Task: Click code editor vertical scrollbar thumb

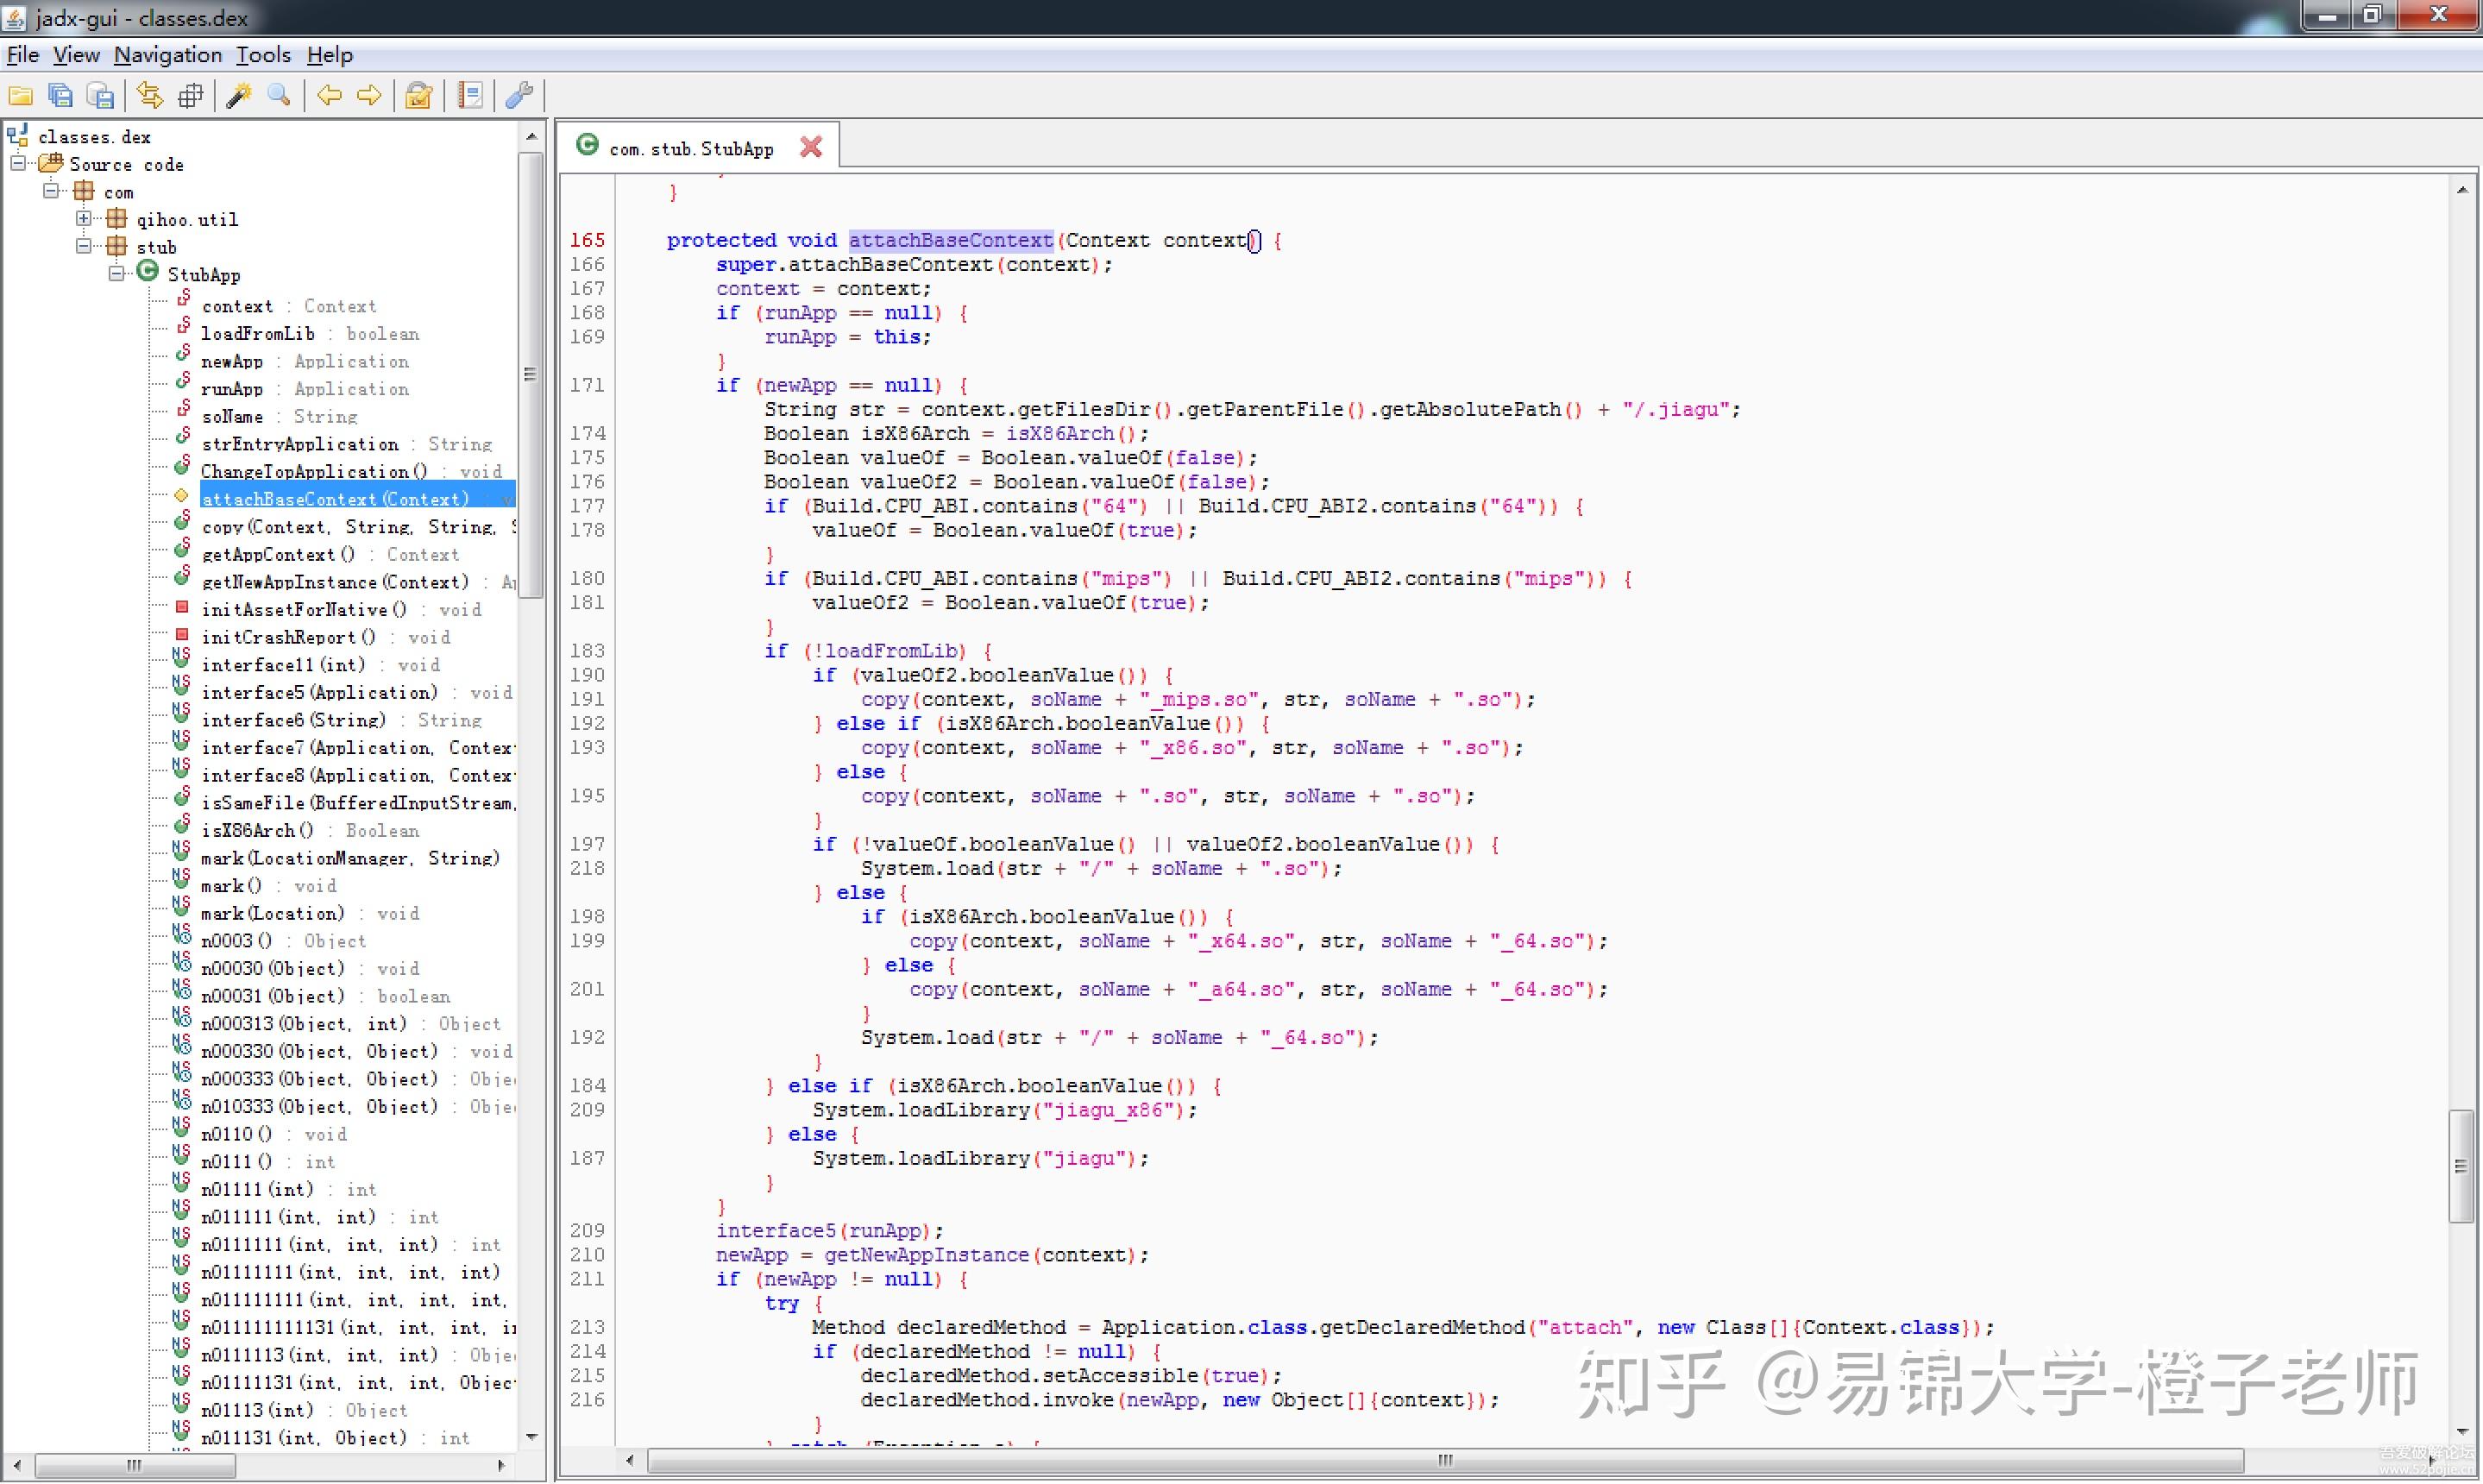Action: tap(2461, 1166)
